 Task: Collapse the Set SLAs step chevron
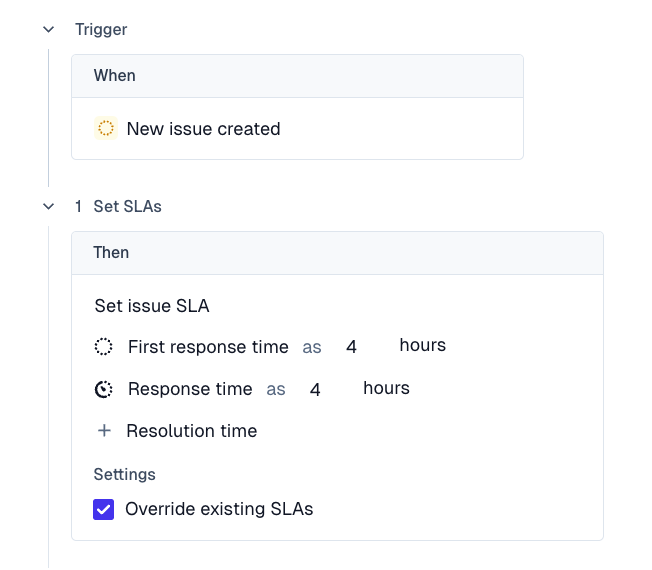pyautogui.click(x=48, y=207)
